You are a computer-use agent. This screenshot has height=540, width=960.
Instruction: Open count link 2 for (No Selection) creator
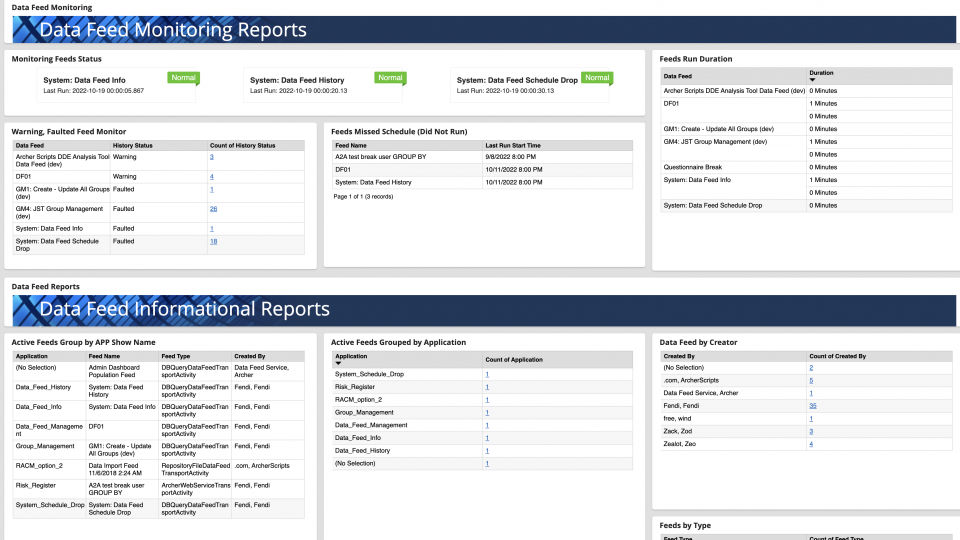[811, 368]
